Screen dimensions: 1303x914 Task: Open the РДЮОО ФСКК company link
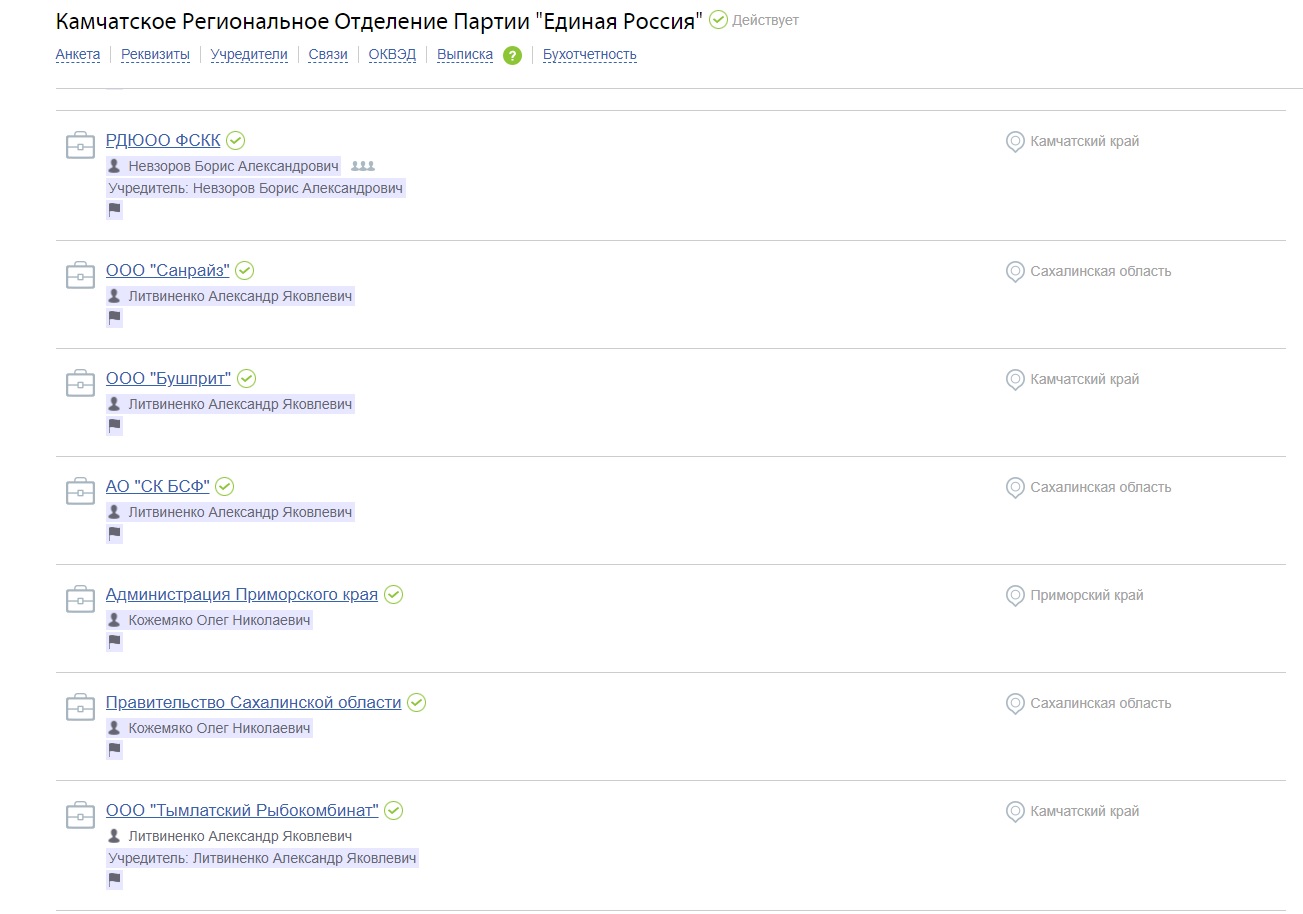click(163, 140)
